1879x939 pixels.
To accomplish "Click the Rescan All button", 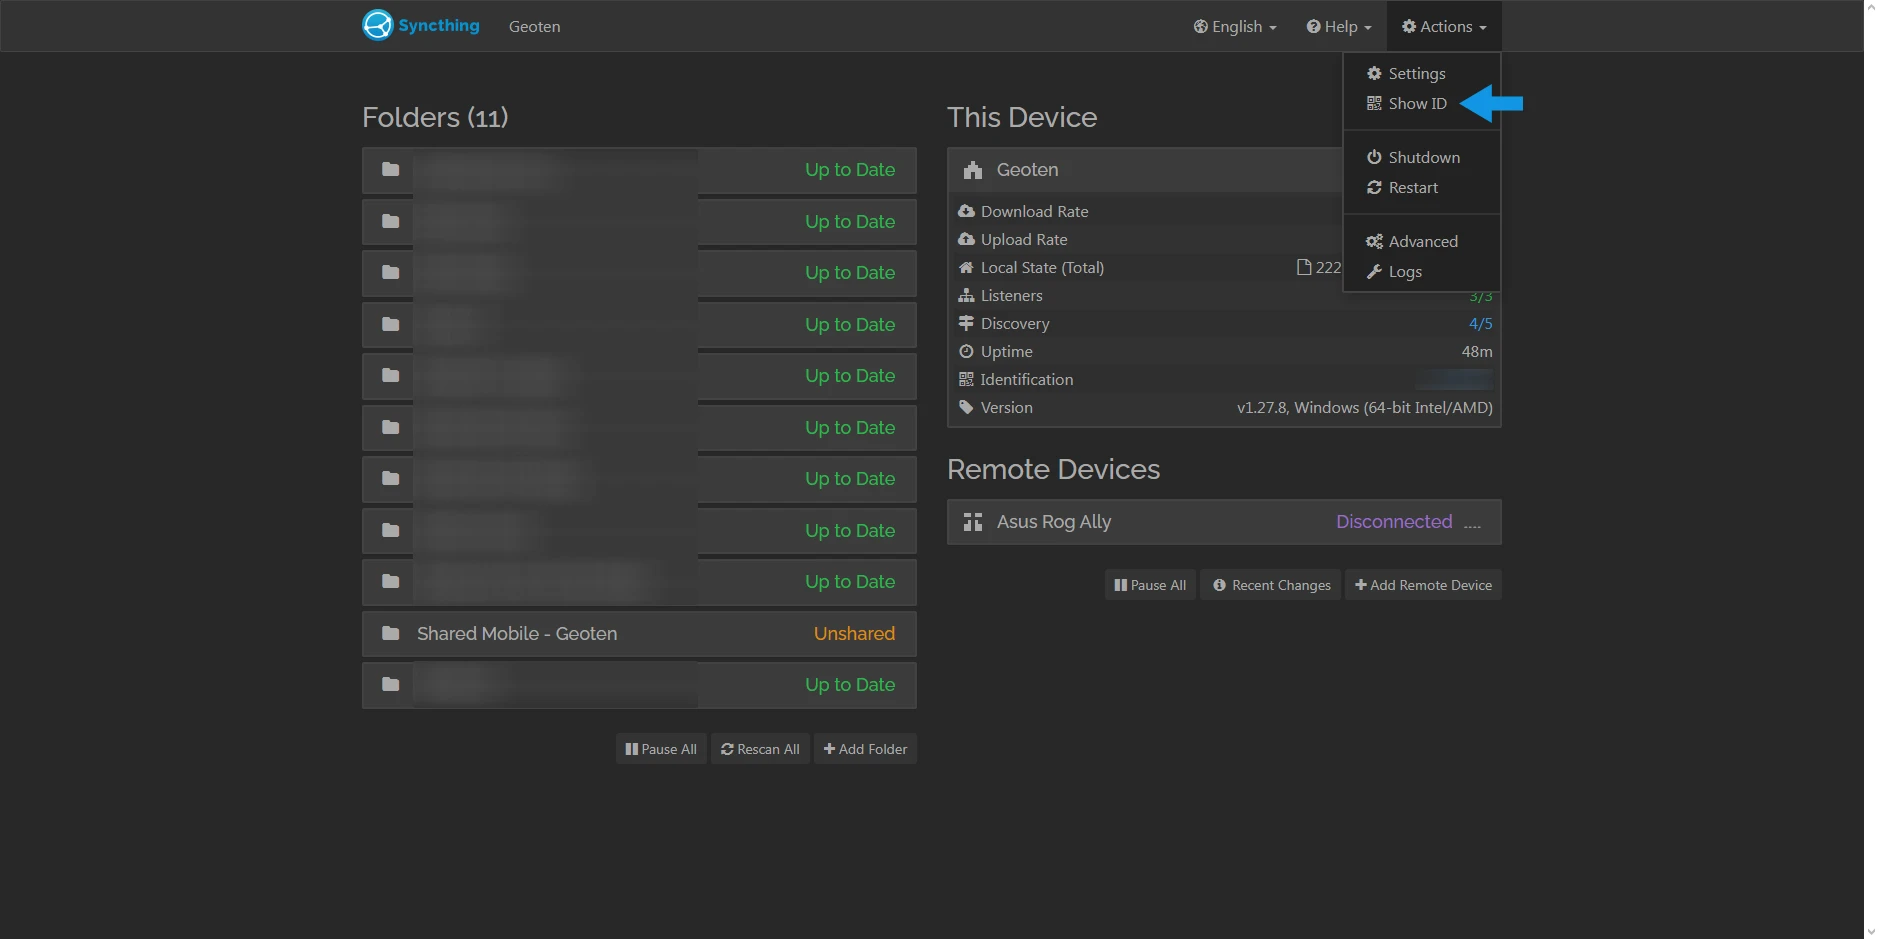I will point(760,748).
